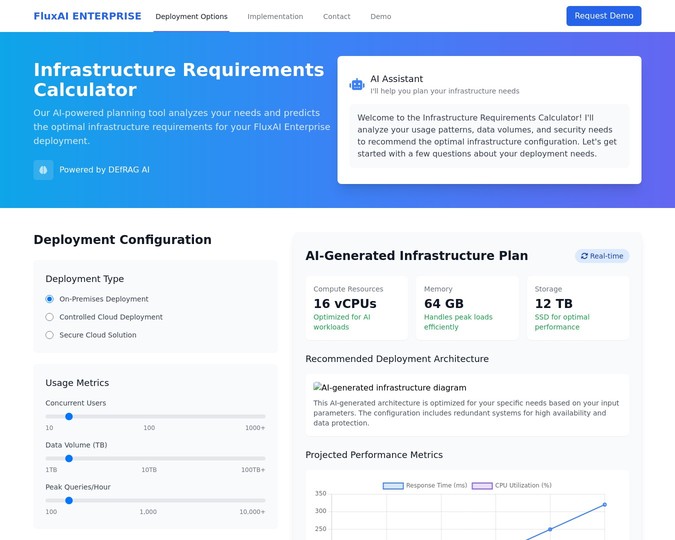
Task: Click the 16 vCPUs compute card
Action: click(356, 308)
